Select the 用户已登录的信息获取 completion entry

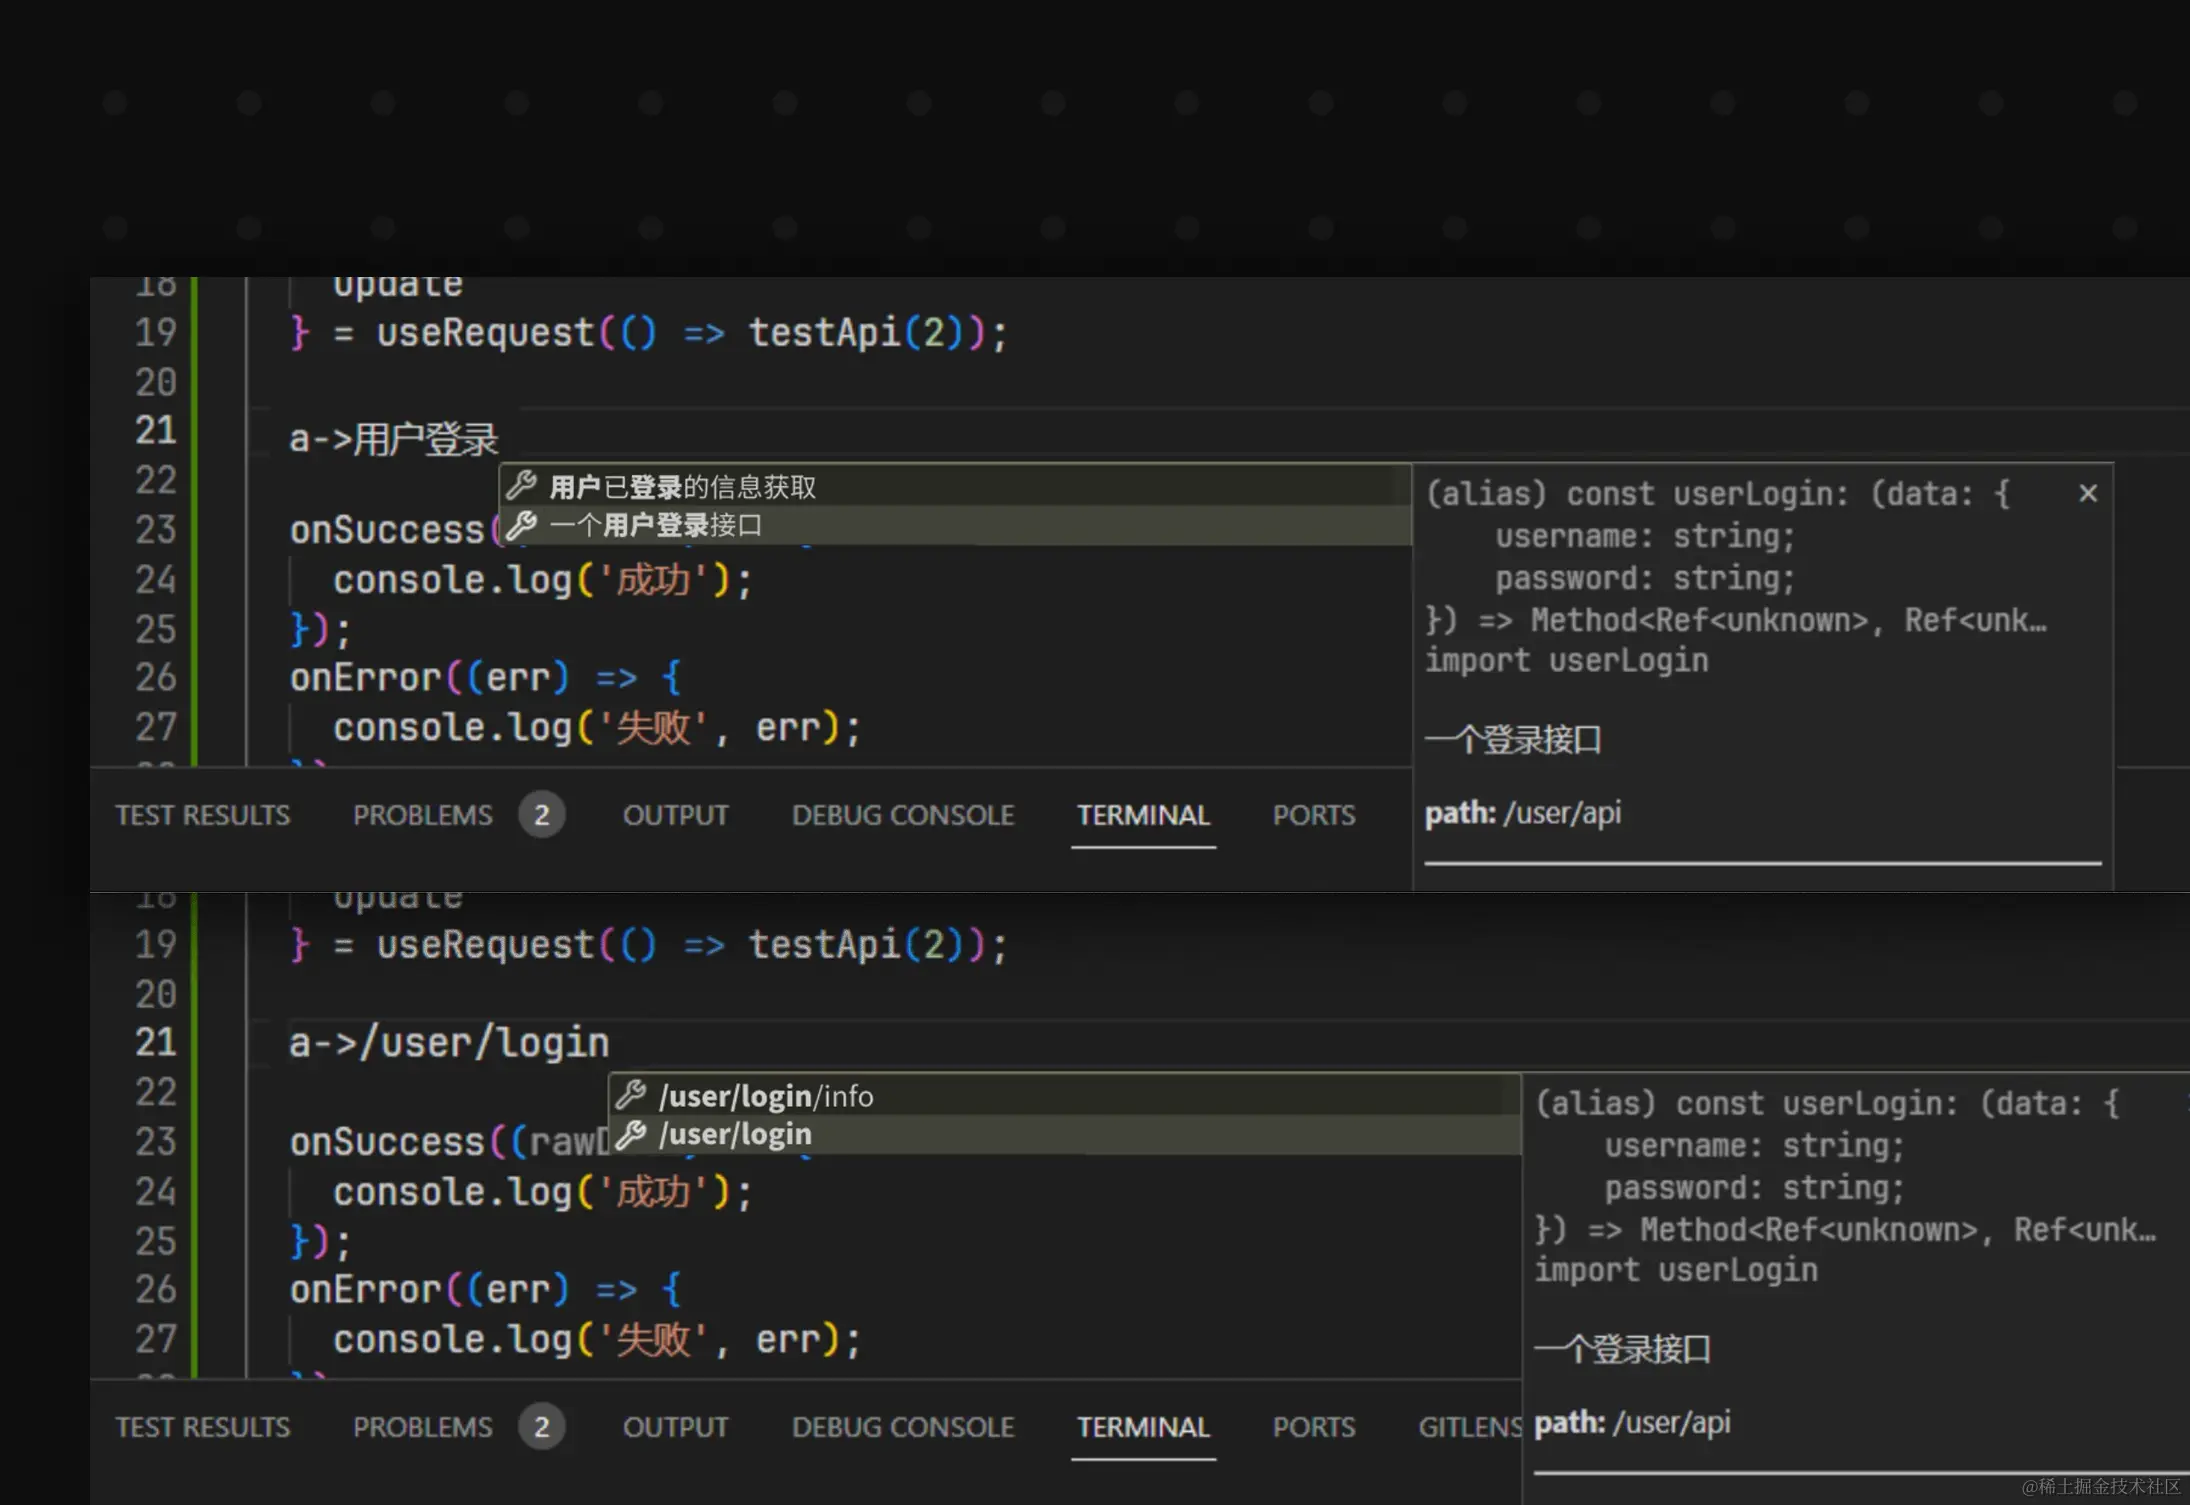click(683, 487)
